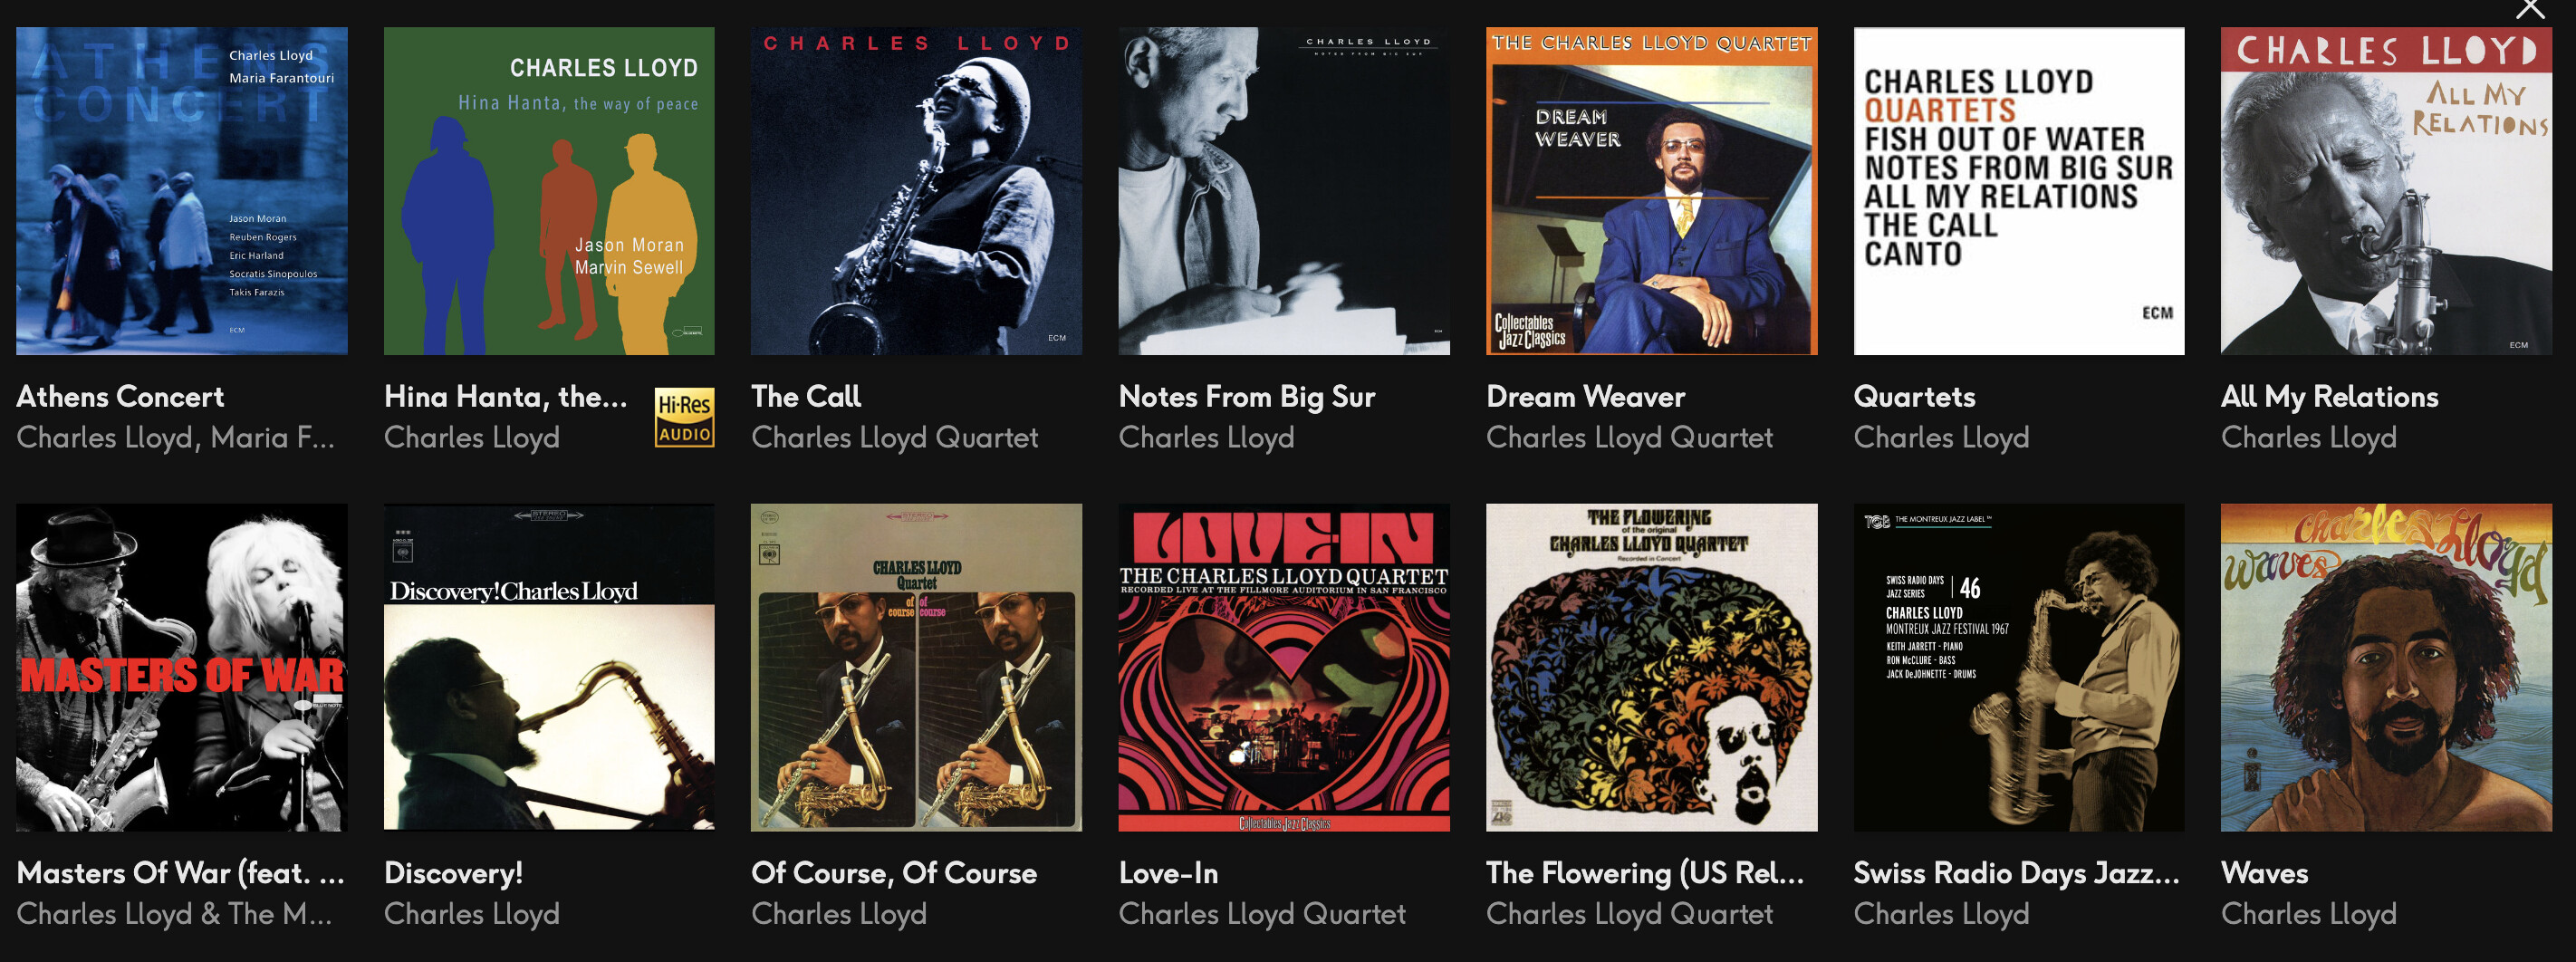Select the All My Relations cover
This screenshot has width=2576, height=962.
click(x=2386, y=190)
